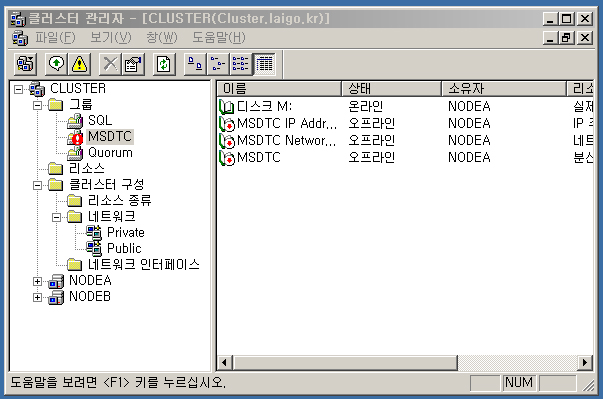Switch to list view

(x=241, y=64)
